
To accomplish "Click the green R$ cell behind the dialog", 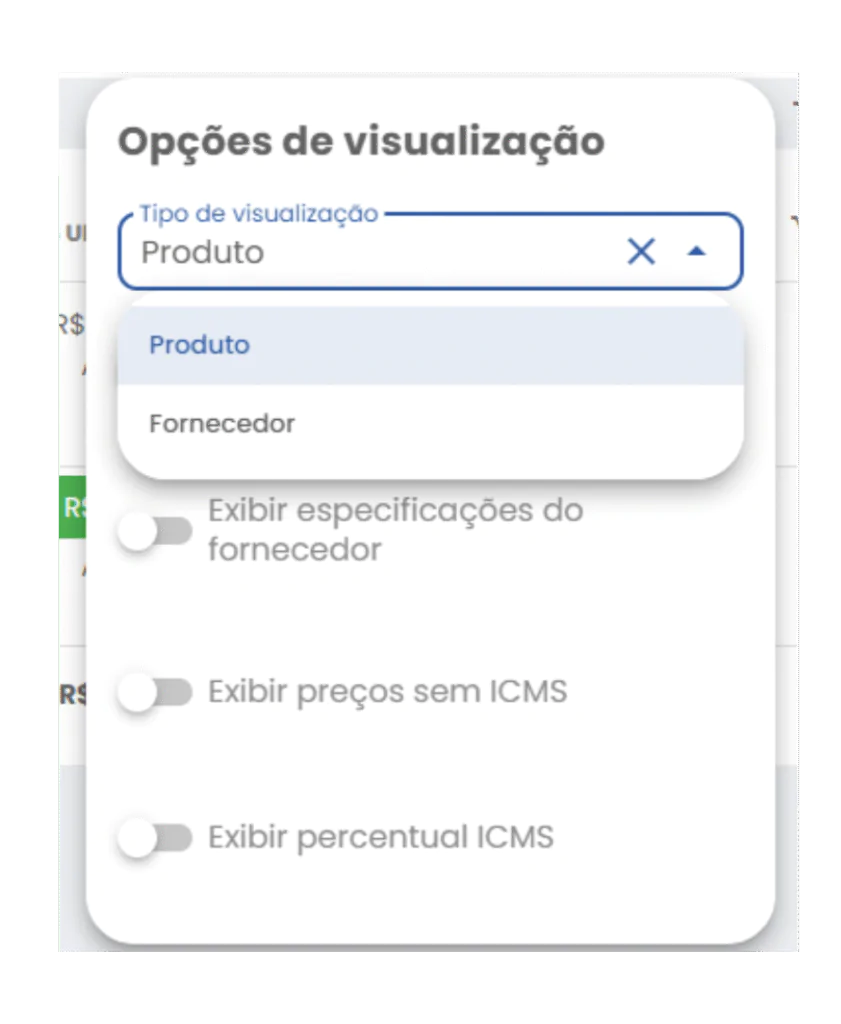I will pyautogui.click(x=72, y=507).
